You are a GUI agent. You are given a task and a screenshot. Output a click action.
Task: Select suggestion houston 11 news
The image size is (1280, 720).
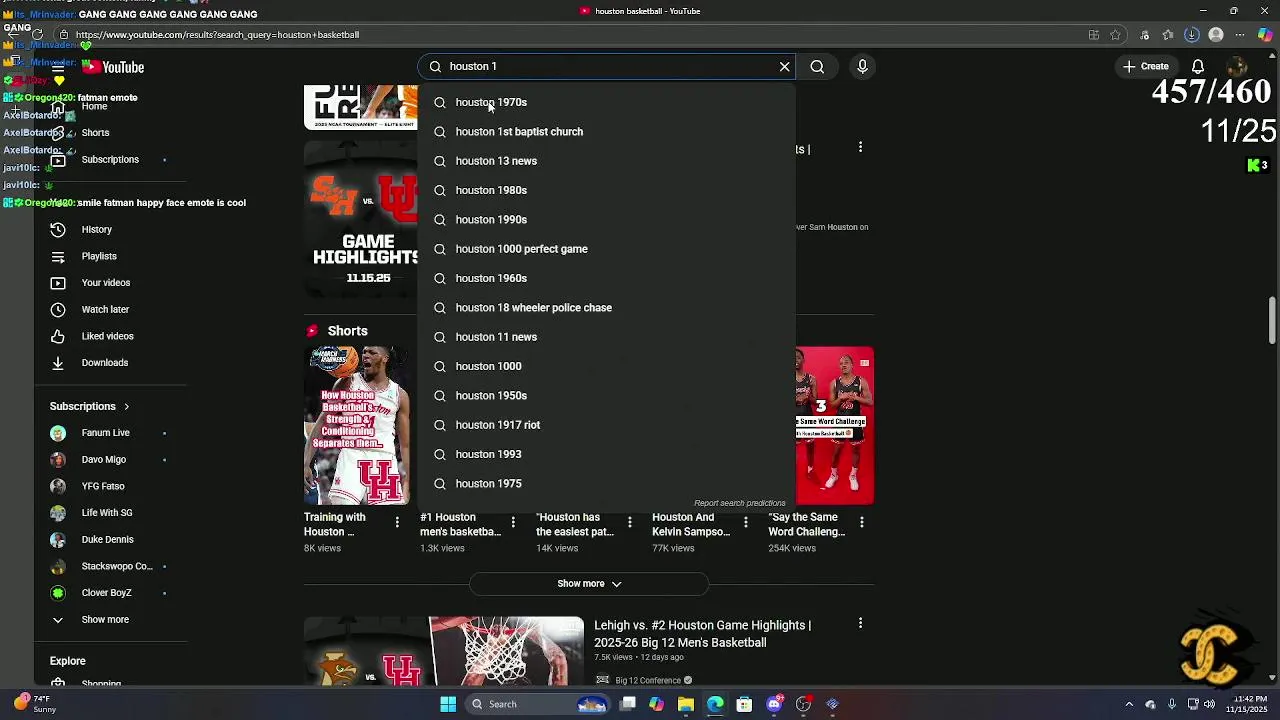[x=606, y=337]
